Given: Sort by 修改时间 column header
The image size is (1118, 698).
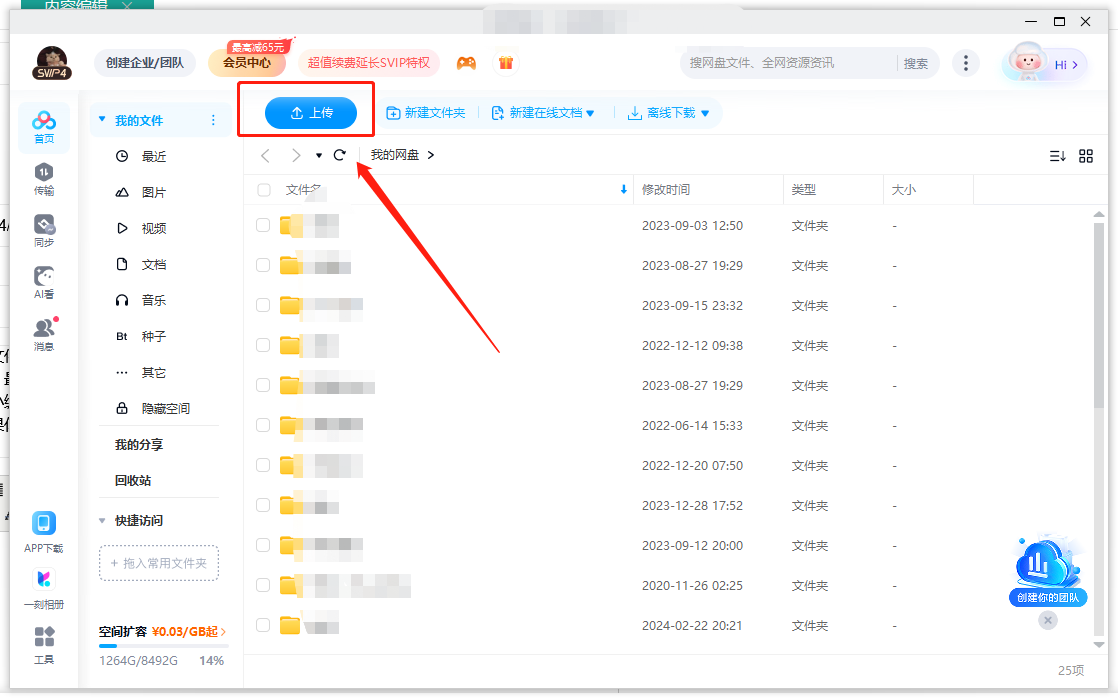Looking at the screenshot, I should click(x=666, y=190).
